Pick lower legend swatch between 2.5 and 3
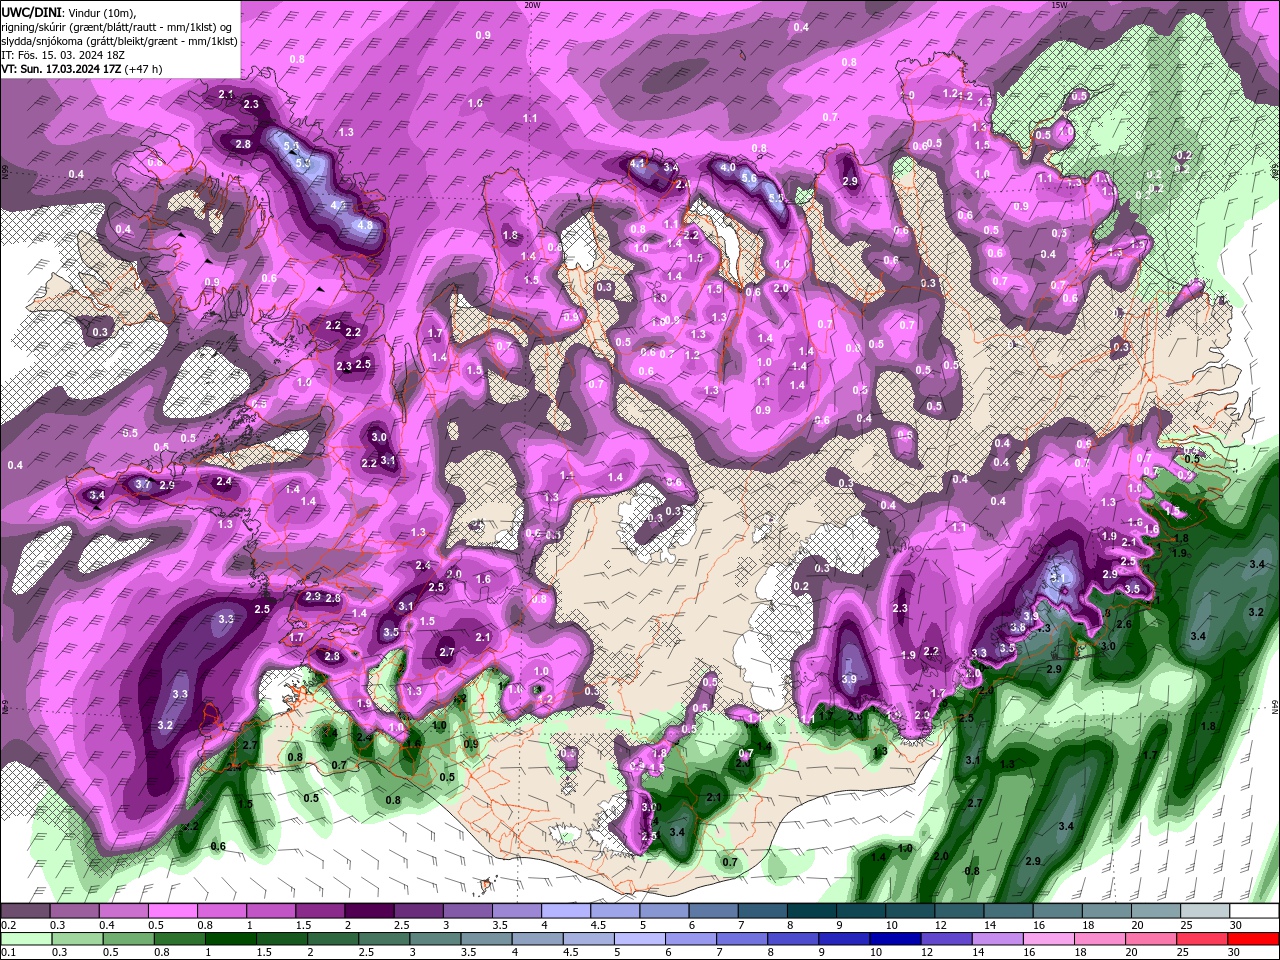Viewport: 1280px width, 960px height. pyautogui.click(x=384, y=939)
